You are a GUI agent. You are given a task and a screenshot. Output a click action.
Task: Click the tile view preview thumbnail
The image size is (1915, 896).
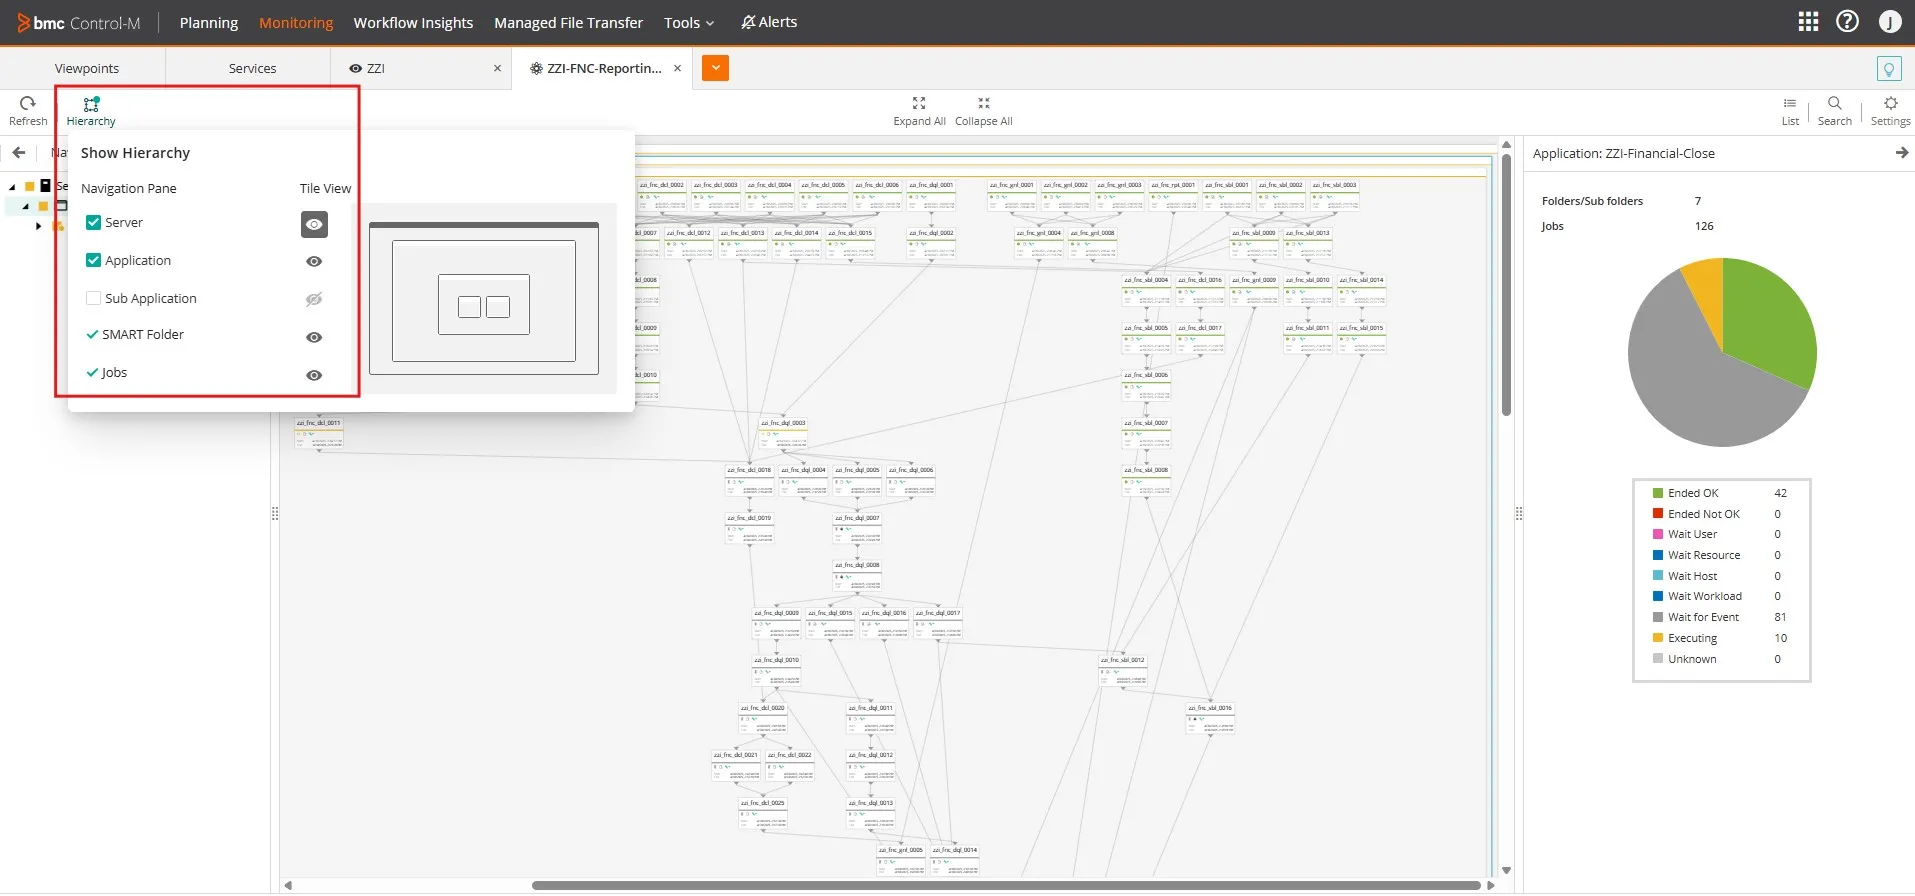[x=484, y=298]
